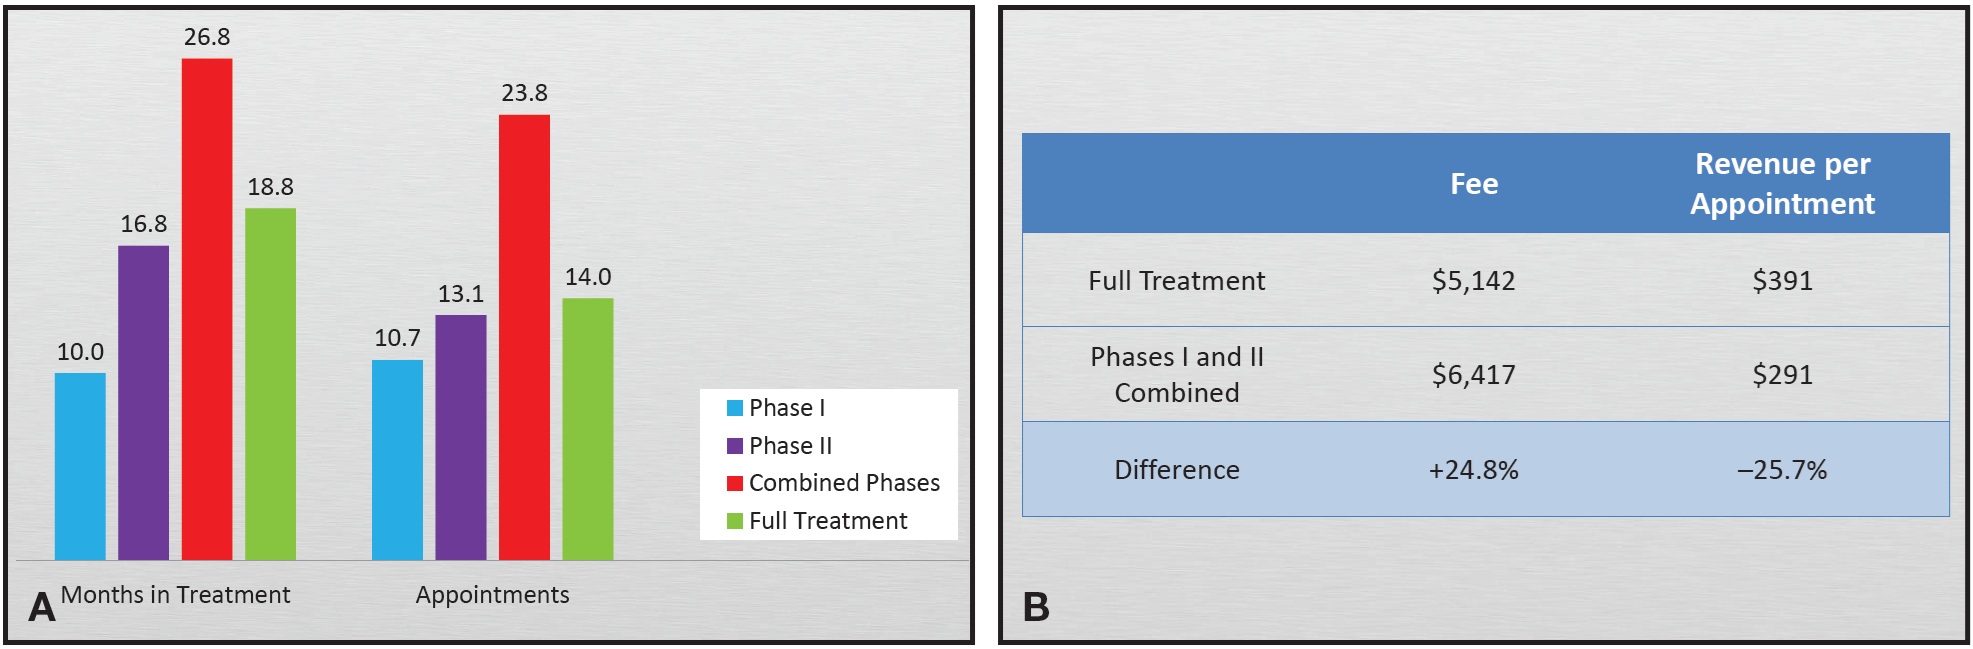Click the blue bar labeled 10.7
The image size is (1973, 649).
pos(397,459)
